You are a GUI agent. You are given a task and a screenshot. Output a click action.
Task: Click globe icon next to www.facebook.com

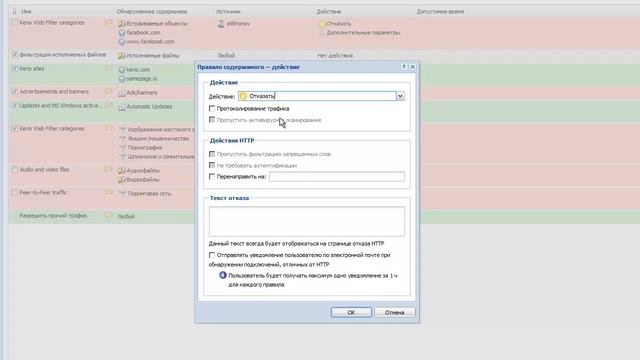(122, 42)
